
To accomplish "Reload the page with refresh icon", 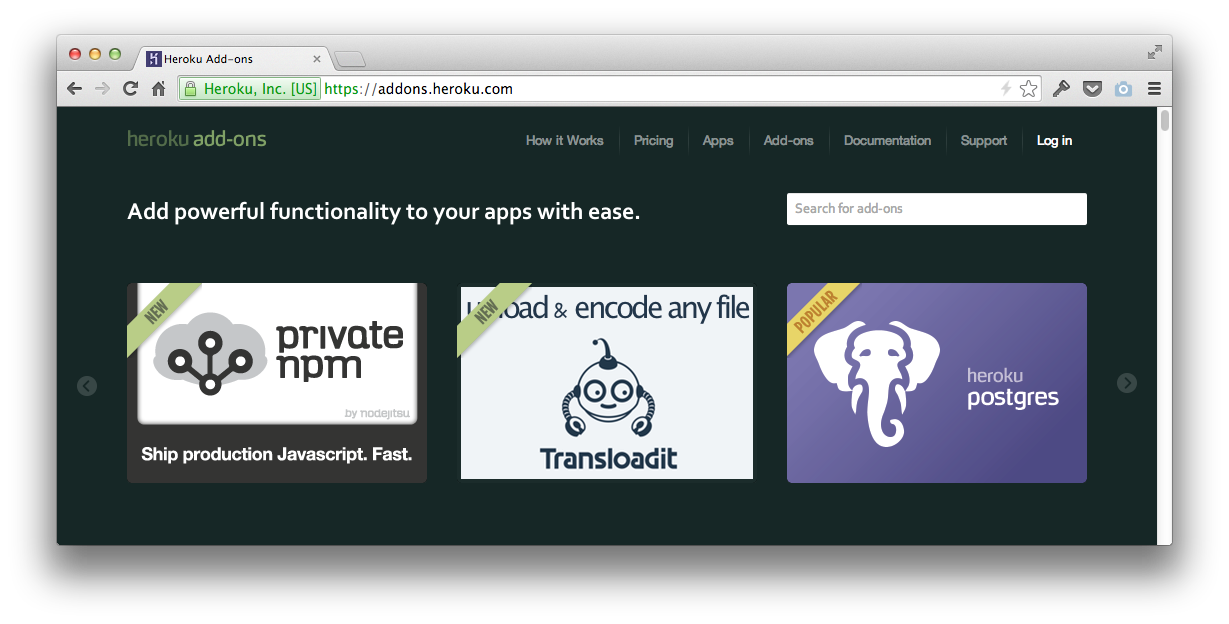I will point(130,89).
